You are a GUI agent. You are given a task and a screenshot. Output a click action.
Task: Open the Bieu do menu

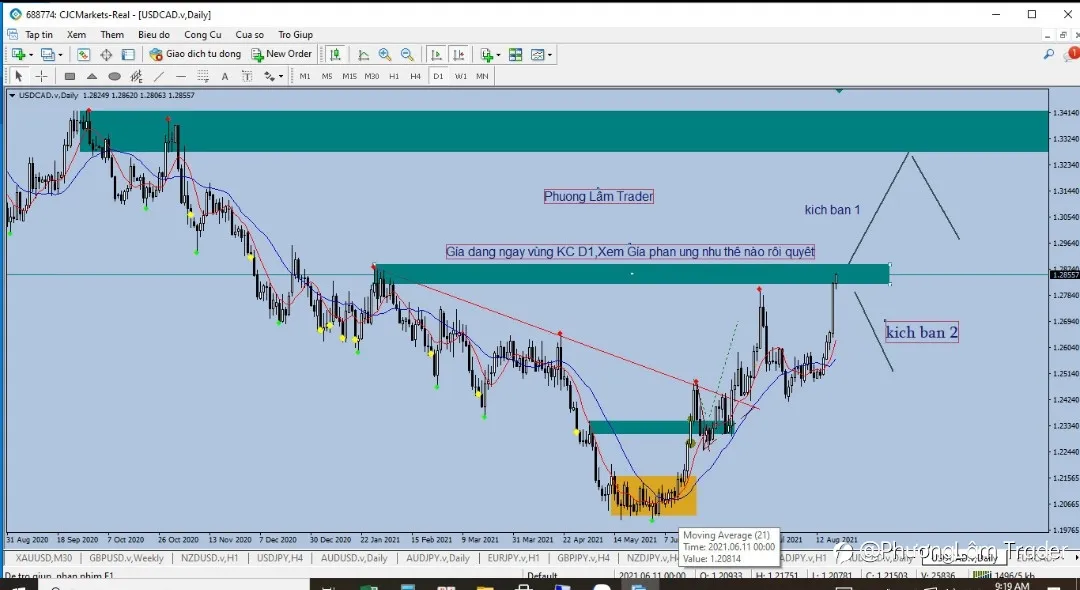pos(154,34)
